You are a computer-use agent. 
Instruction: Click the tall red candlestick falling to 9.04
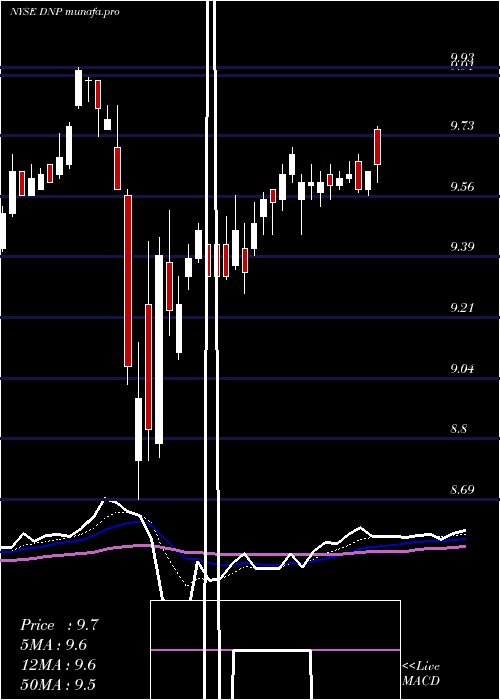click(128, 281)
